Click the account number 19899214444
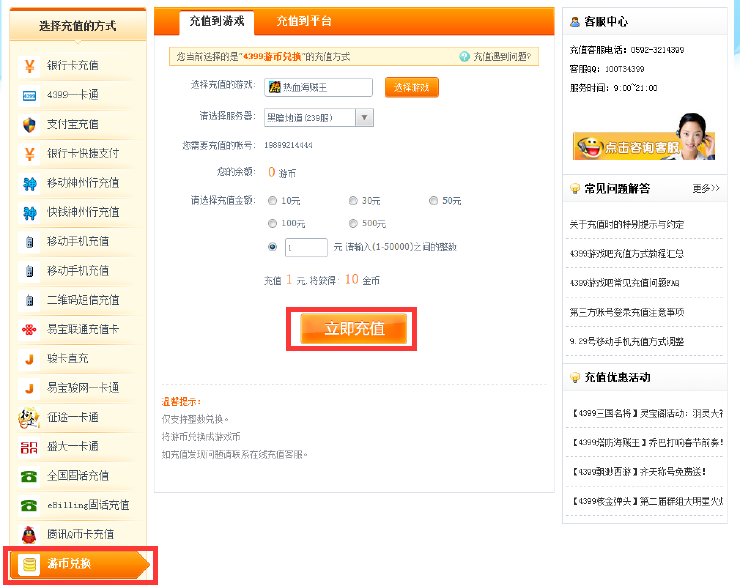Image resolution: width=740 pixels, height=586 pixels. 288,145
